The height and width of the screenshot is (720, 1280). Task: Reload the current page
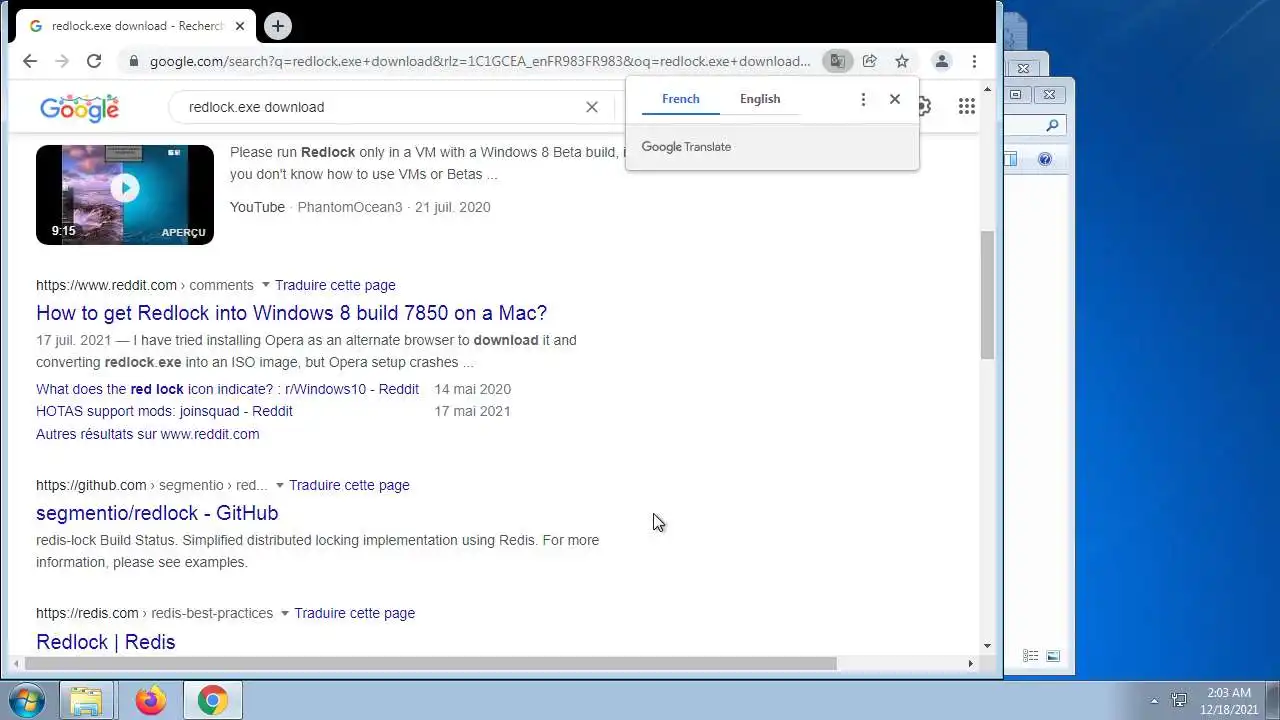(94, 61)
